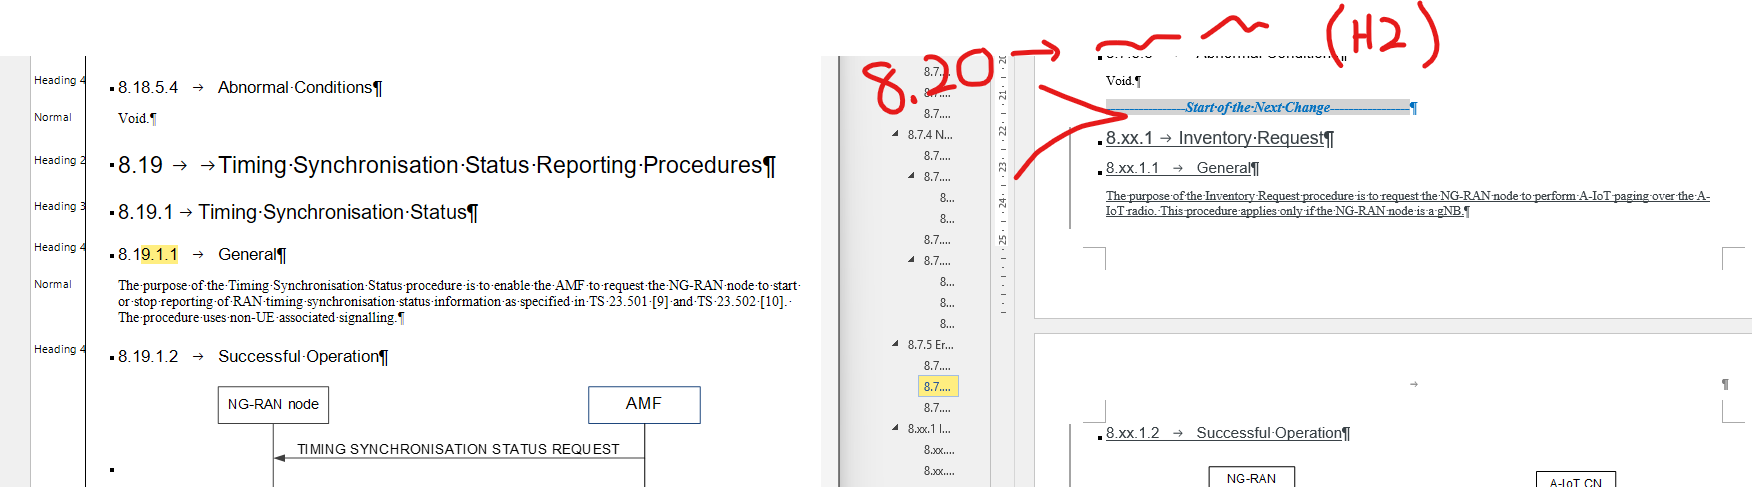Collapse the 8.xx.1 I... navigation heading
1752x487 pixels.
coord(896,428)
